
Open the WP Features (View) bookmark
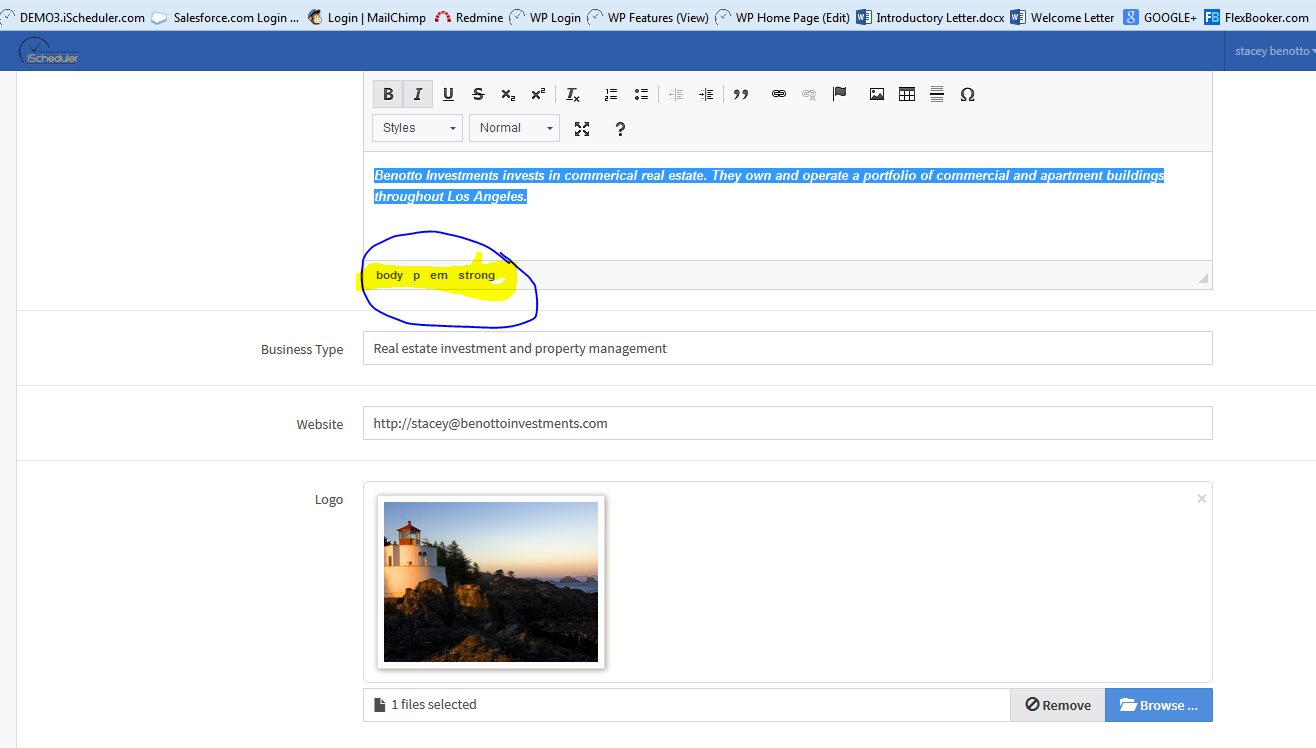(x=649, y=17)
